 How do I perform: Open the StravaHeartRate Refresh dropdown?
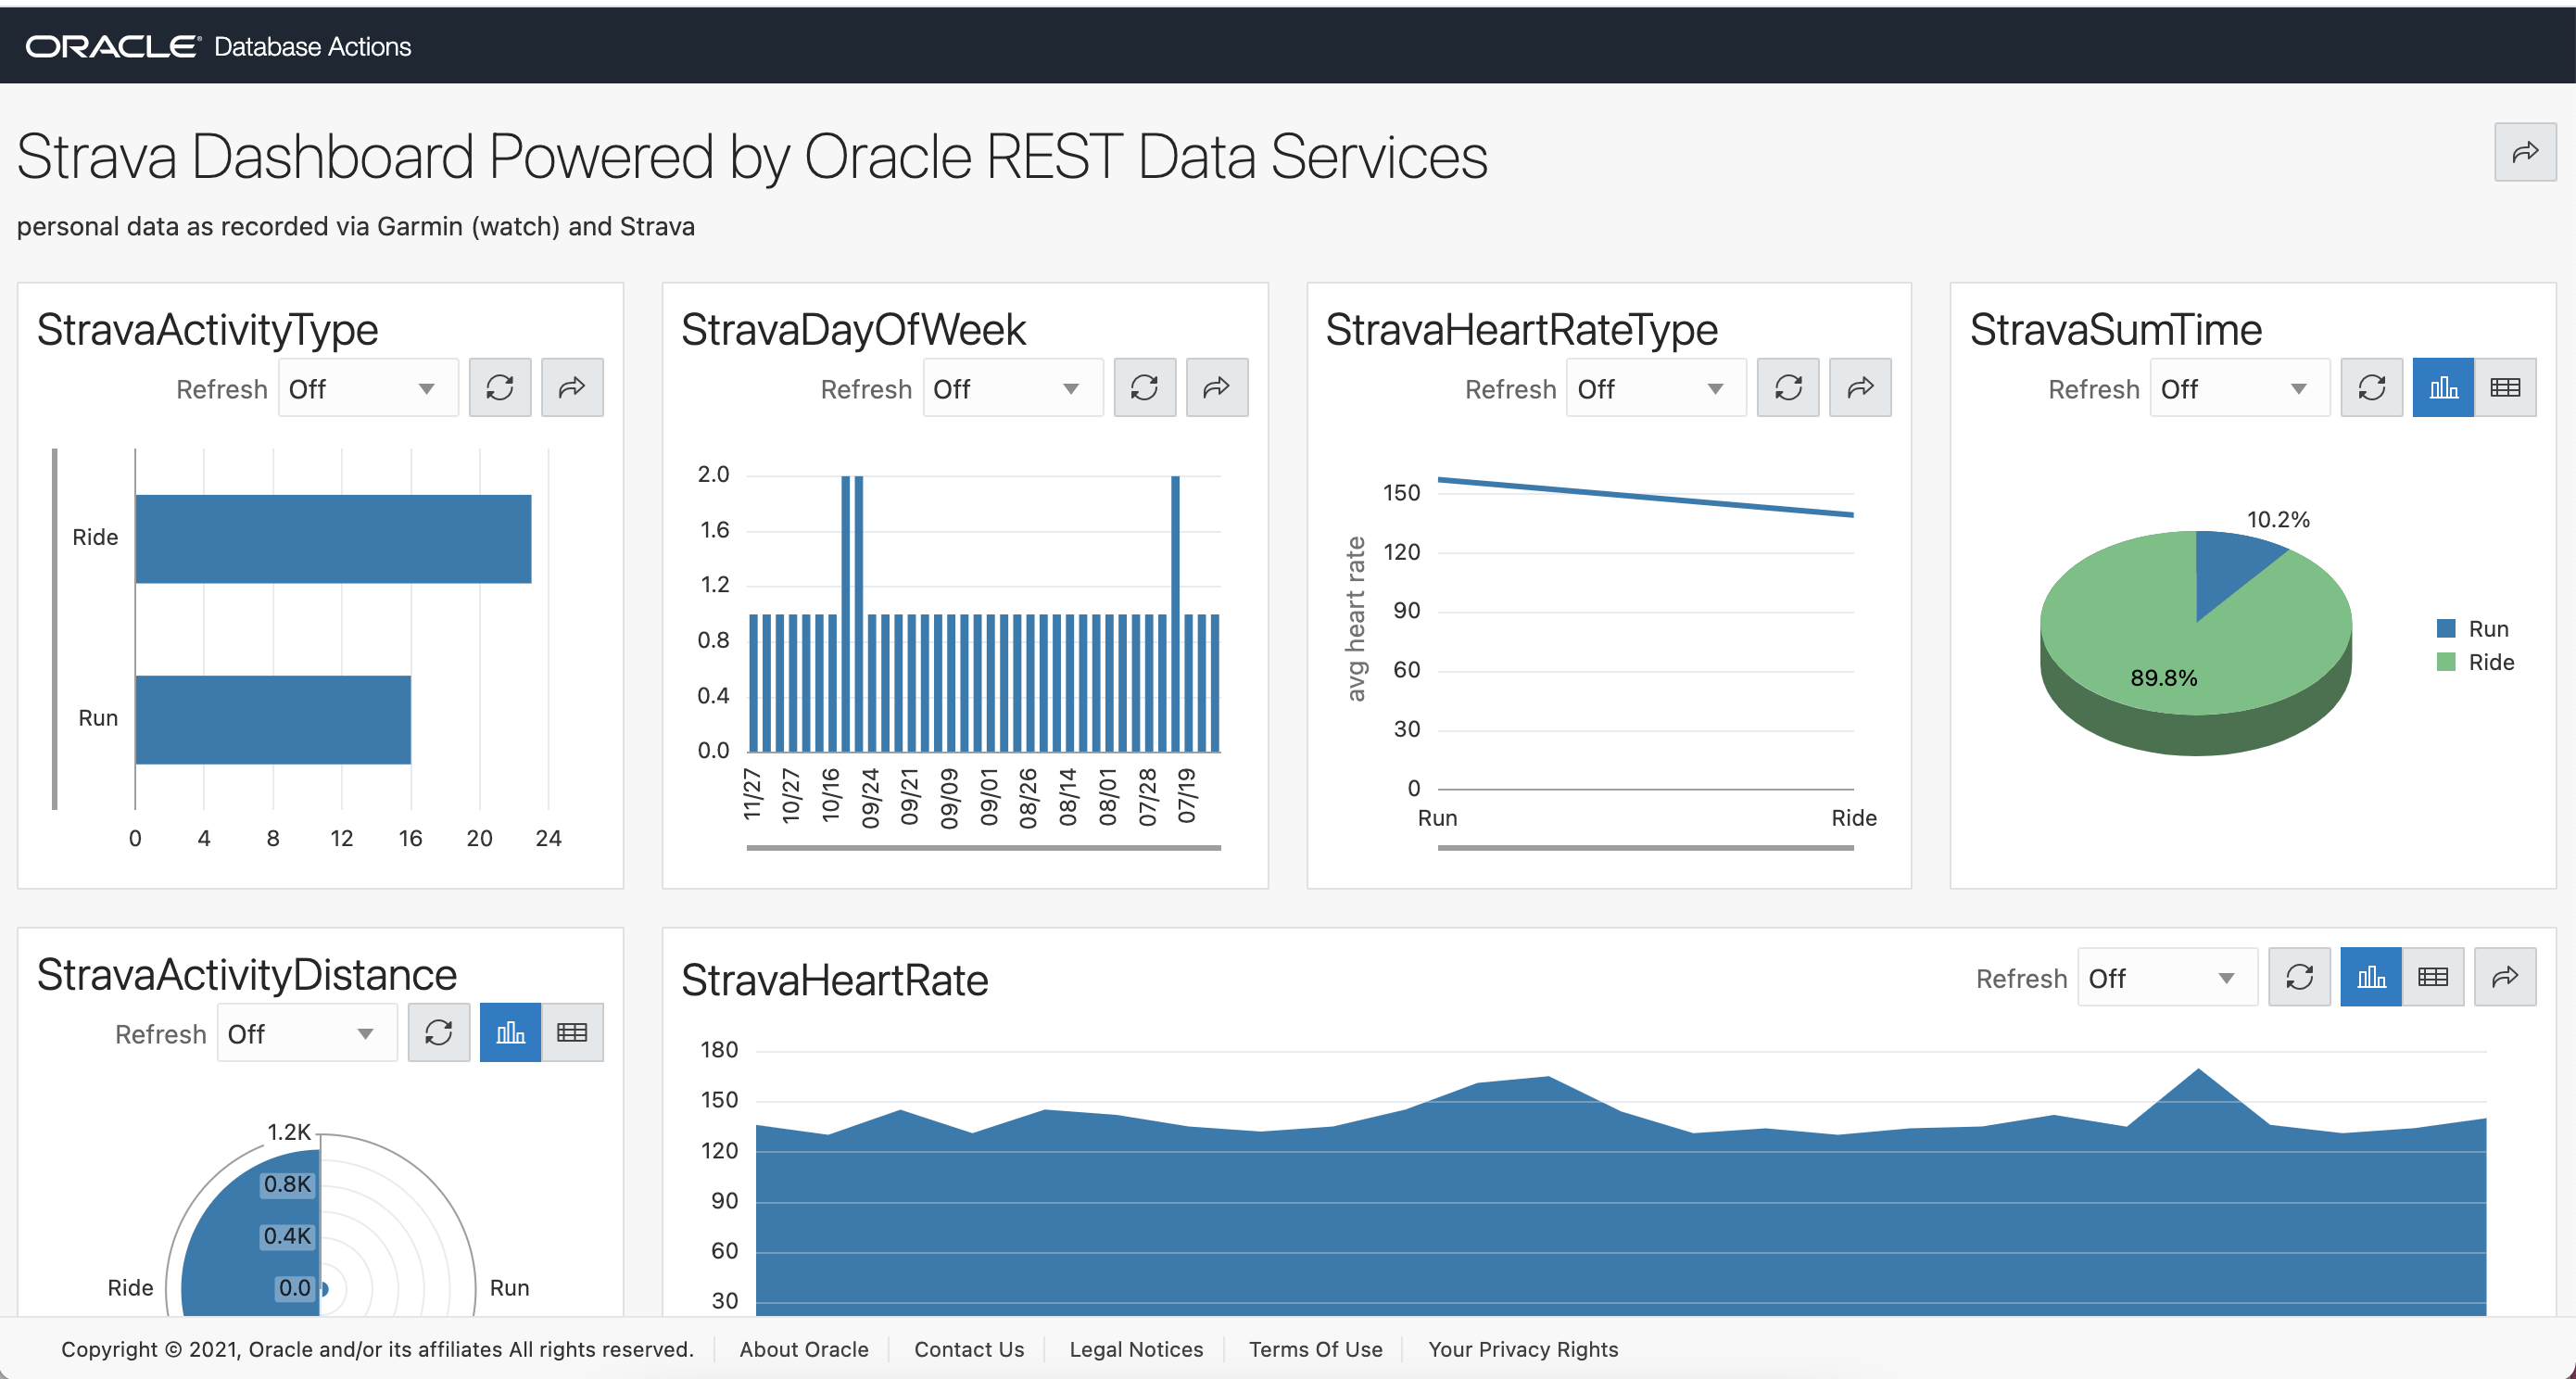[2168, 977]
